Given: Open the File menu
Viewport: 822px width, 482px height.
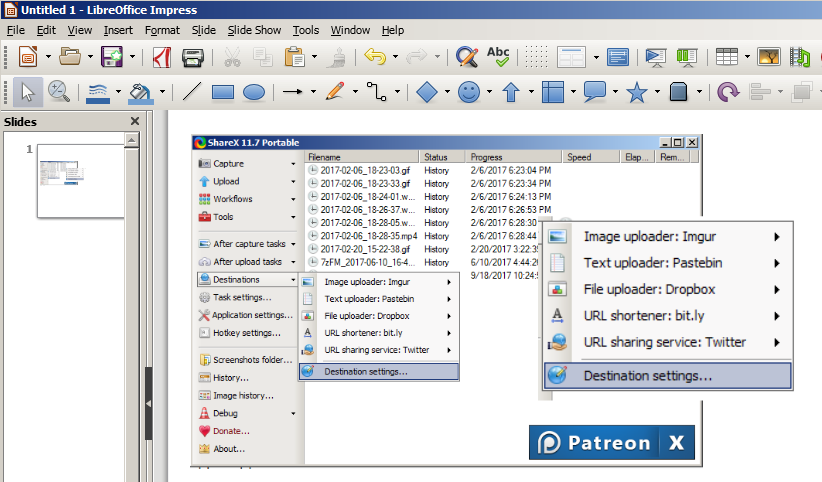Looking at the screenshot, I should point(15,30).
